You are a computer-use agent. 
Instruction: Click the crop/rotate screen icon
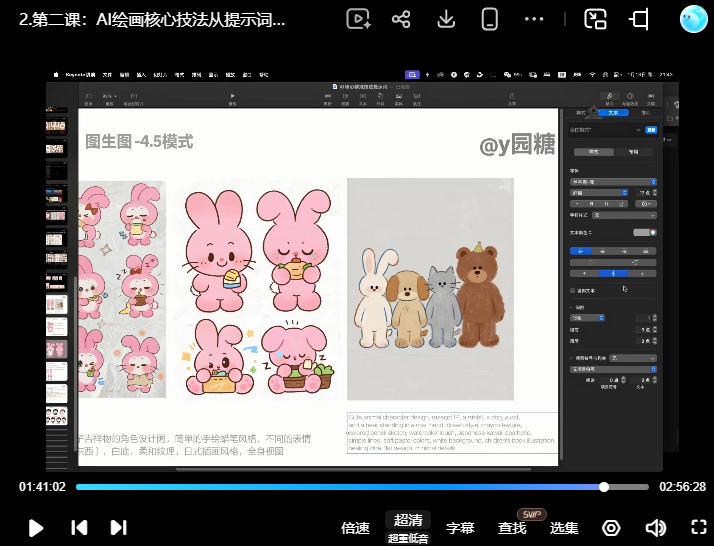pos(639,20)
